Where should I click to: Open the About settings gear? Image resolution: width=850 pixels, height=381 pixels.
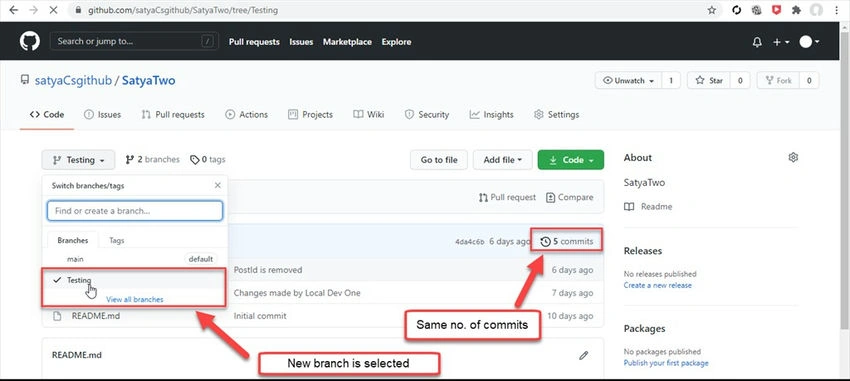793,158
